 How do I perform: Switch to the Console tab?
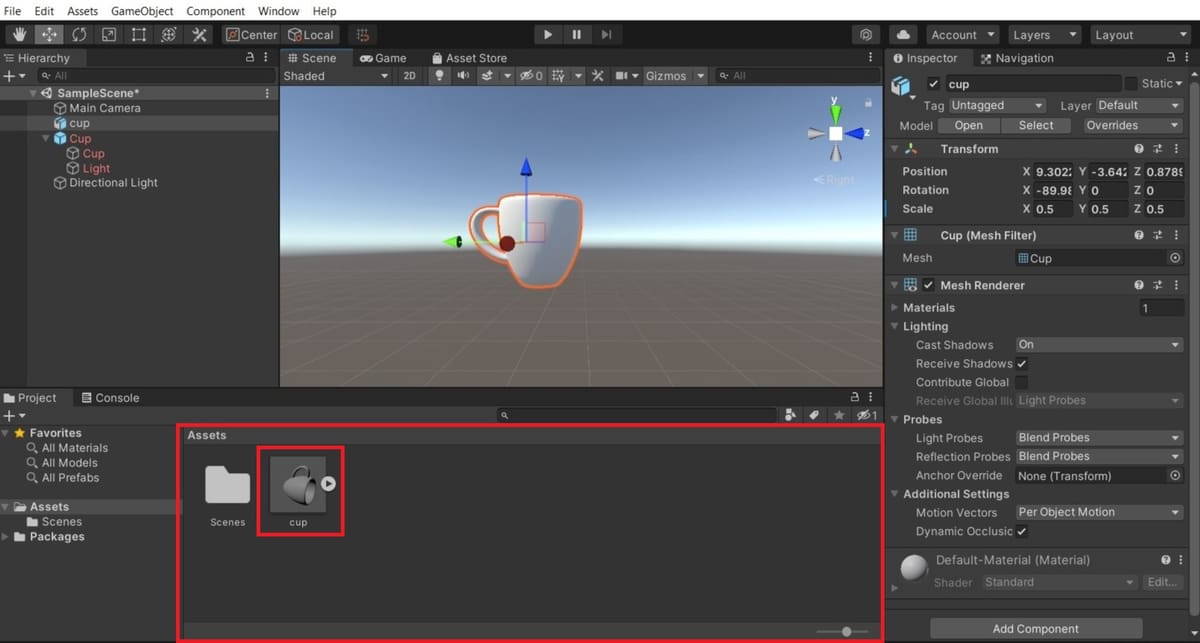point(110,398)
